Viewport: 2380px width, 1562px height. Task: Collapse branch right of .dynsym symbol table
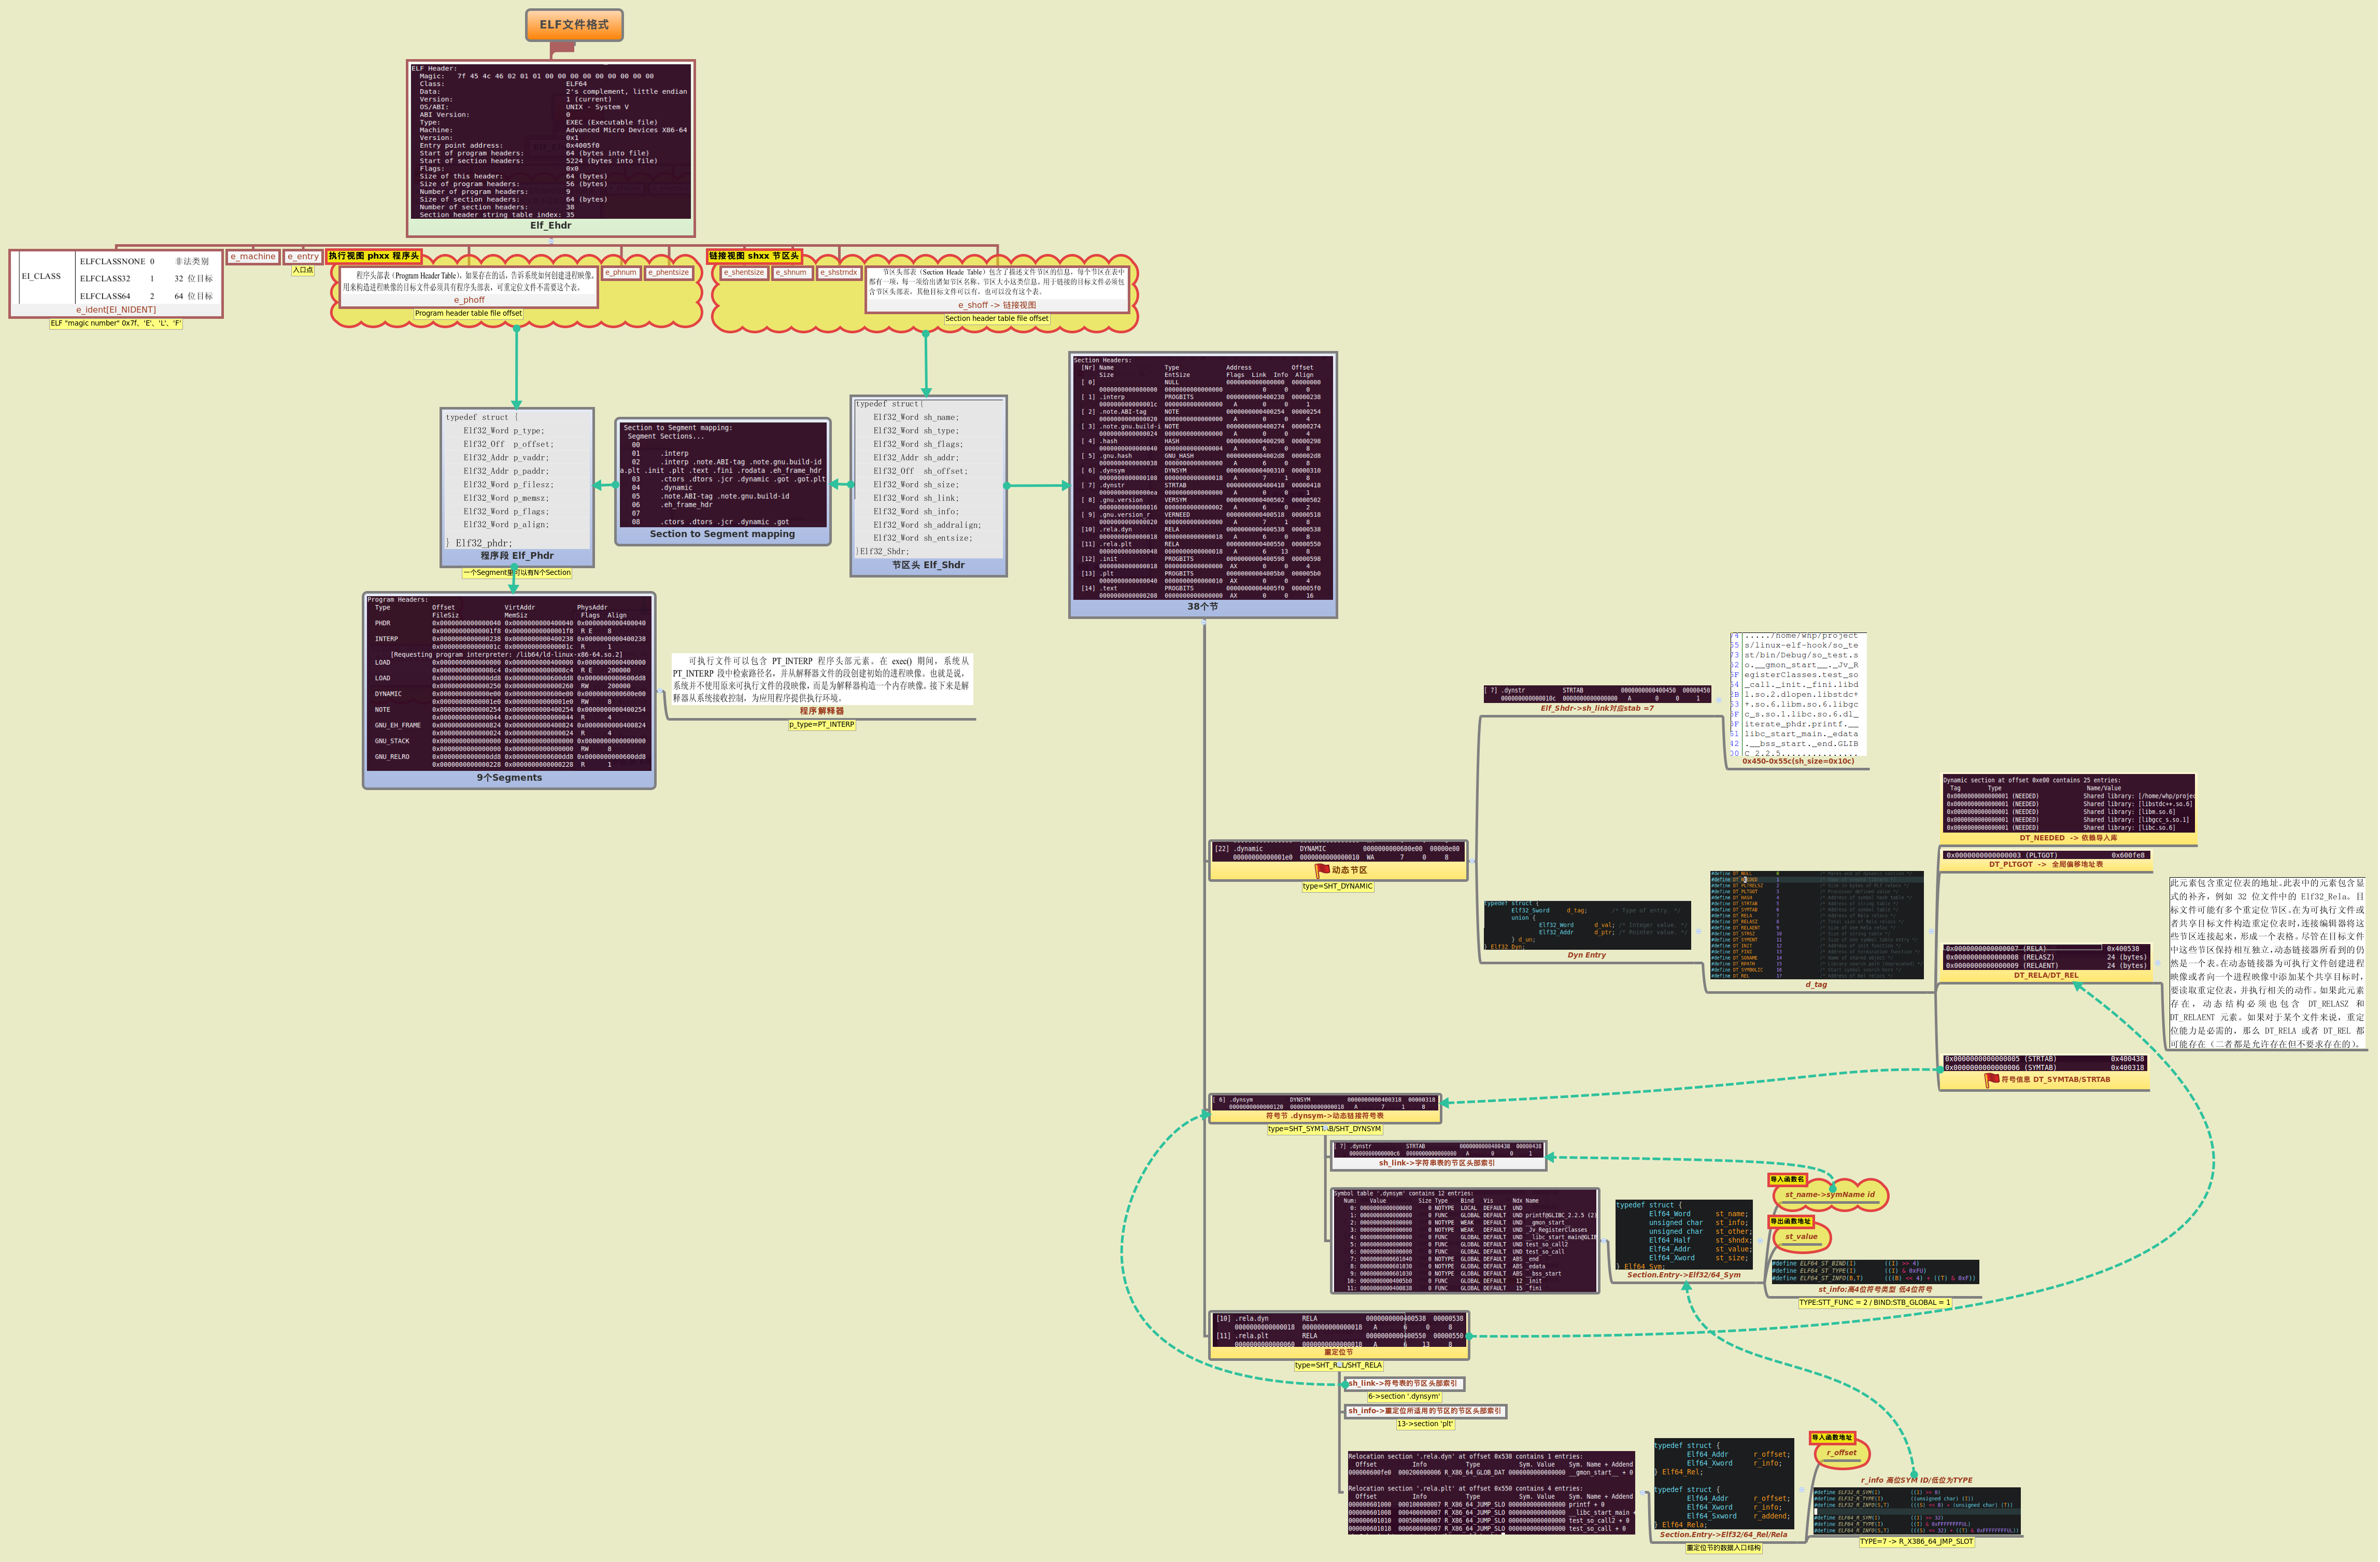point(1605,1240)
